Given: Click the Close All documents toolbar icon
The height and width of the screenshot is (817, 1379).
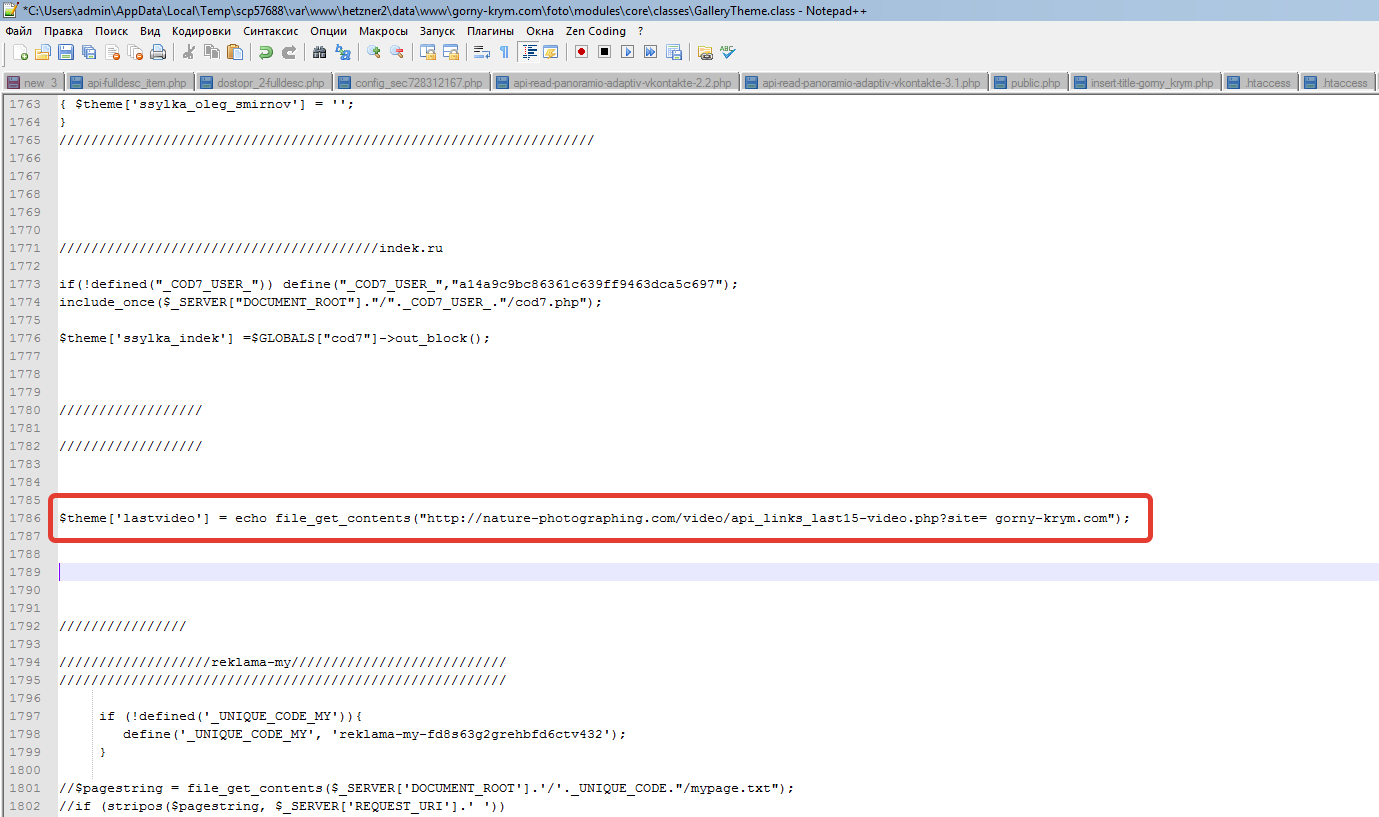Looking at the screenshot, I should click(134, 52).
